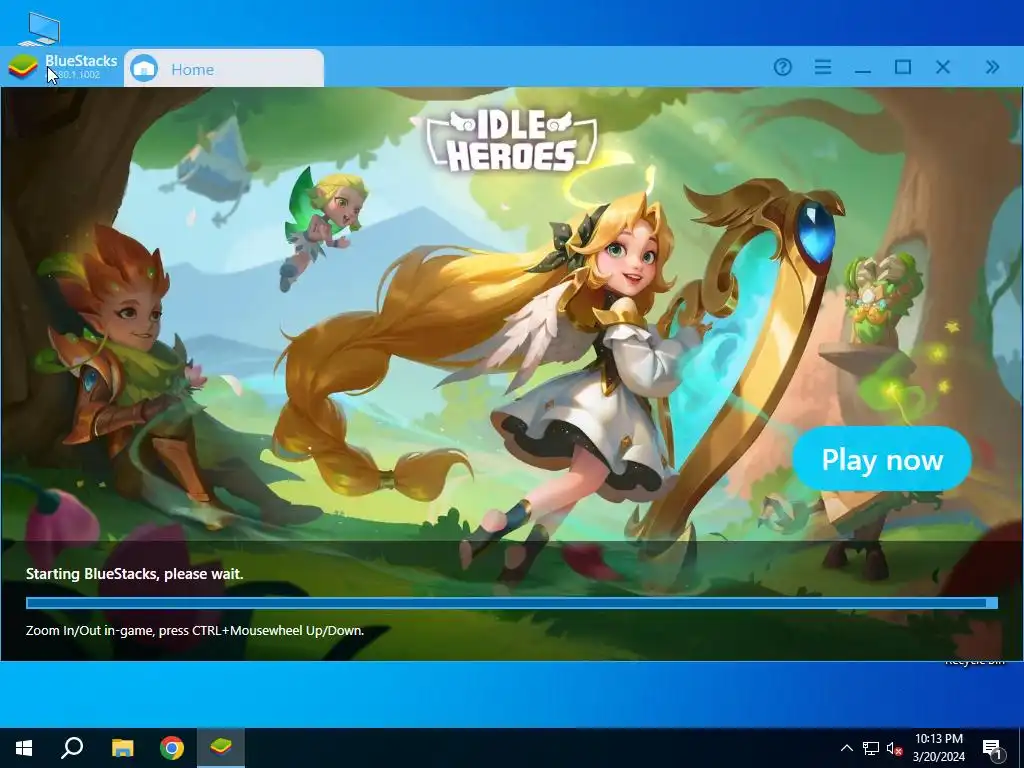Open the Windows Start menu

click(x=24, y=748)
